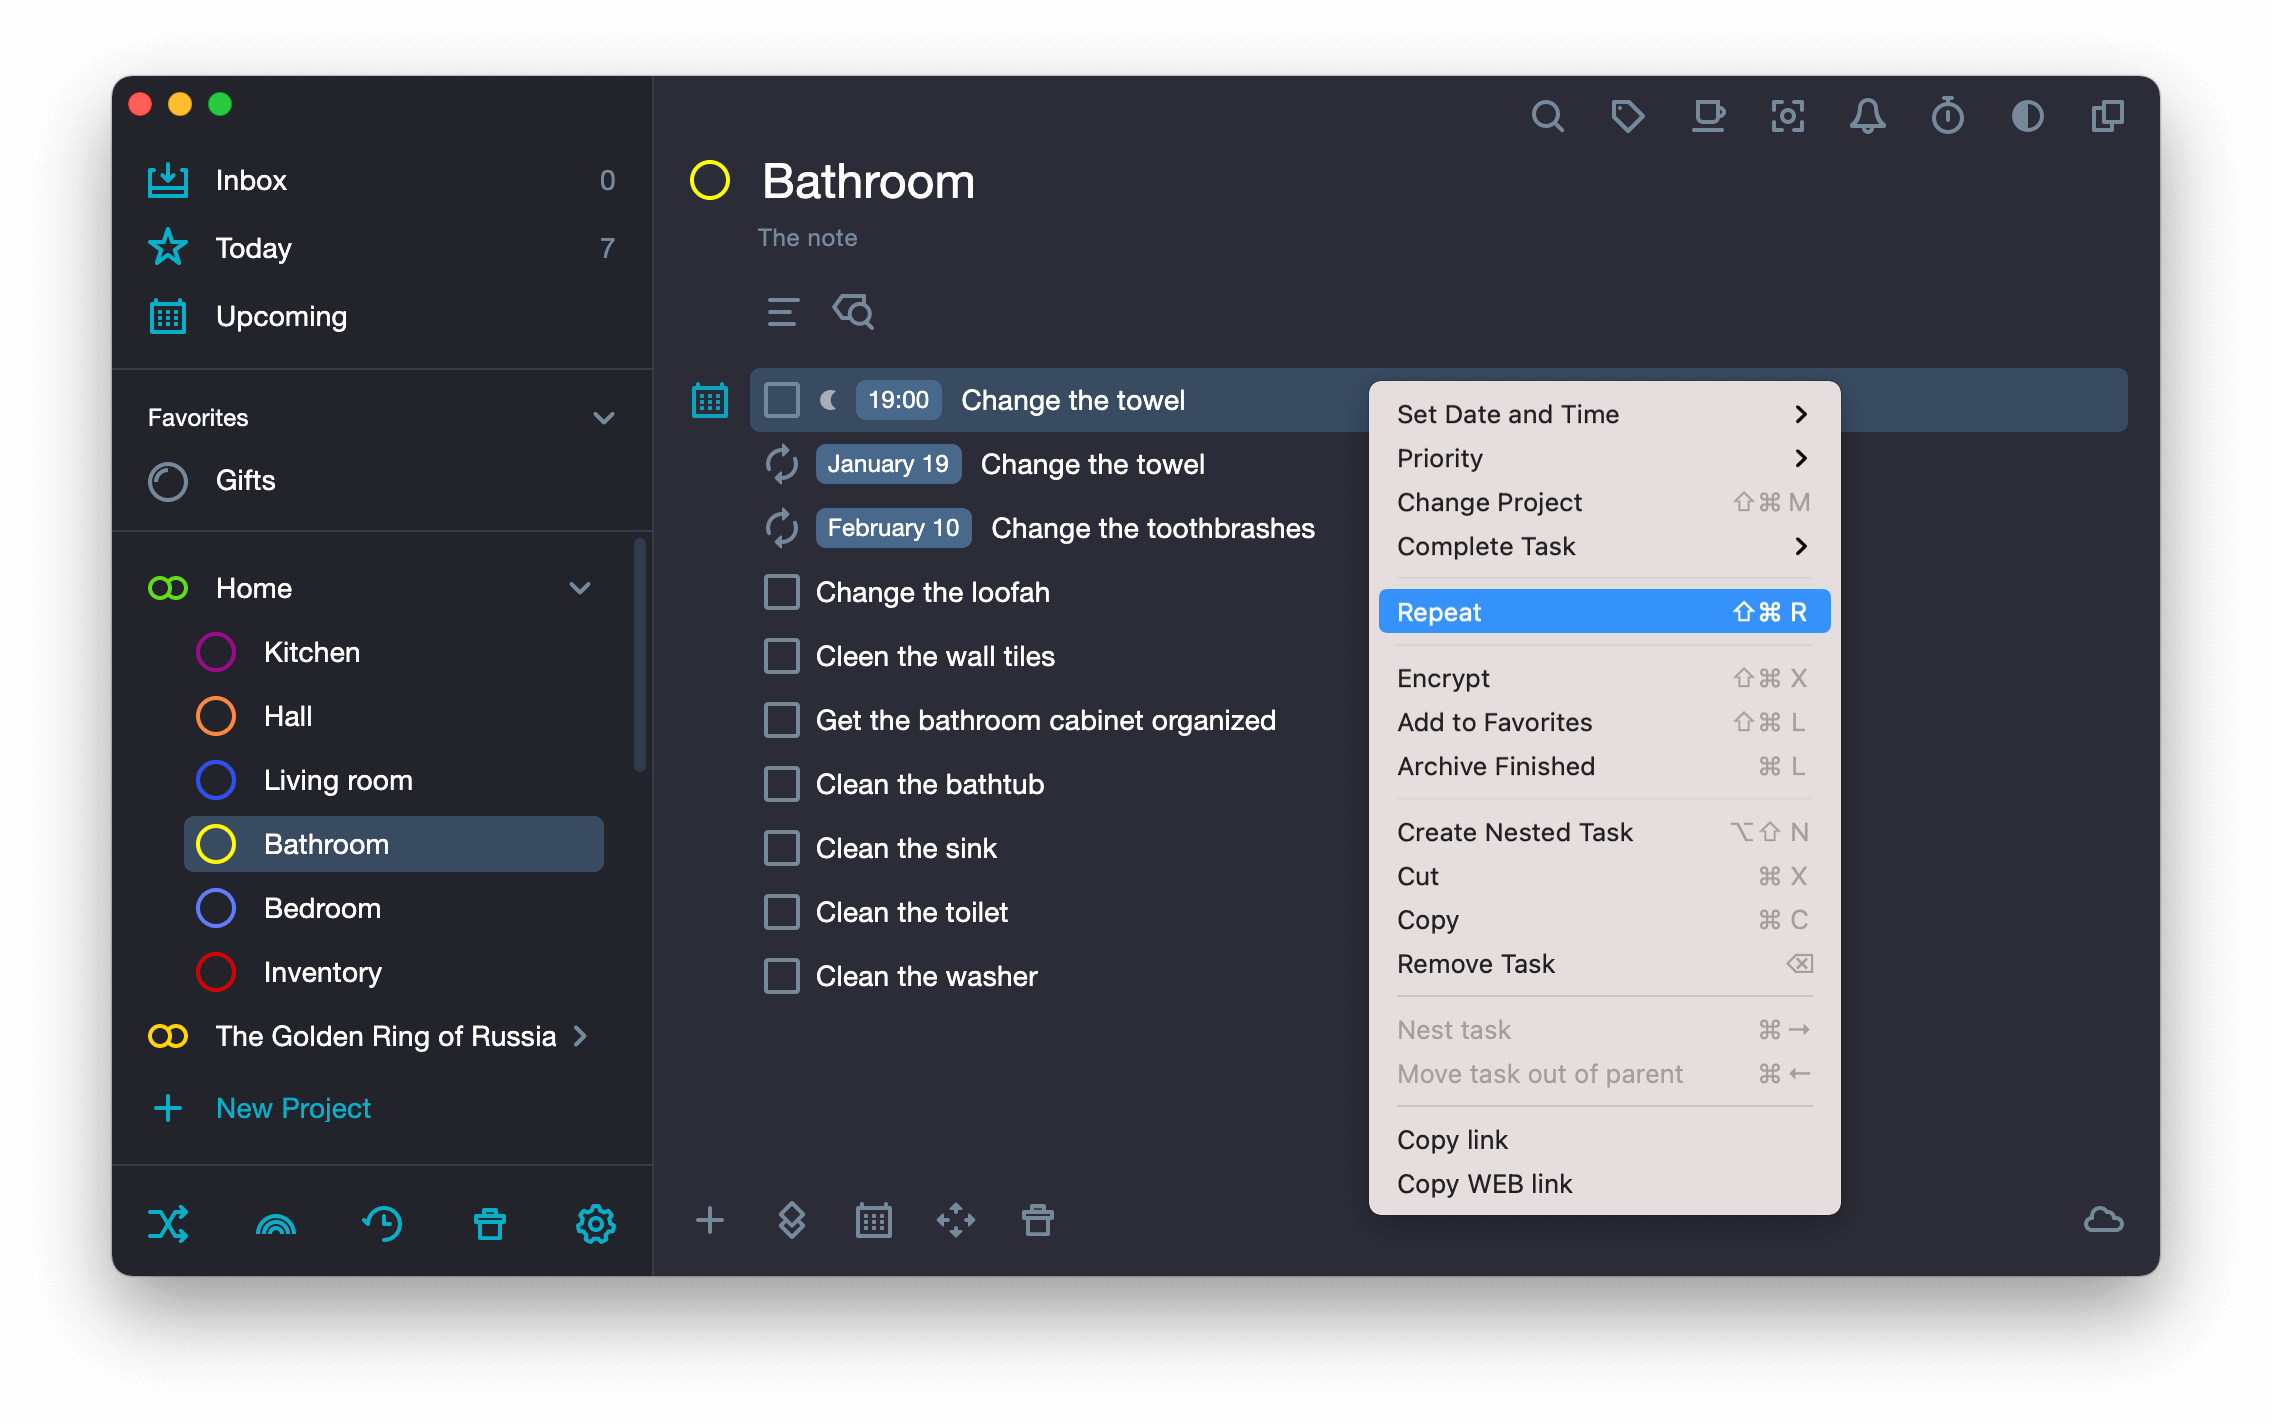Choose Remove Task menu item
The image size is (2272, 1424).
[1604, 964]
